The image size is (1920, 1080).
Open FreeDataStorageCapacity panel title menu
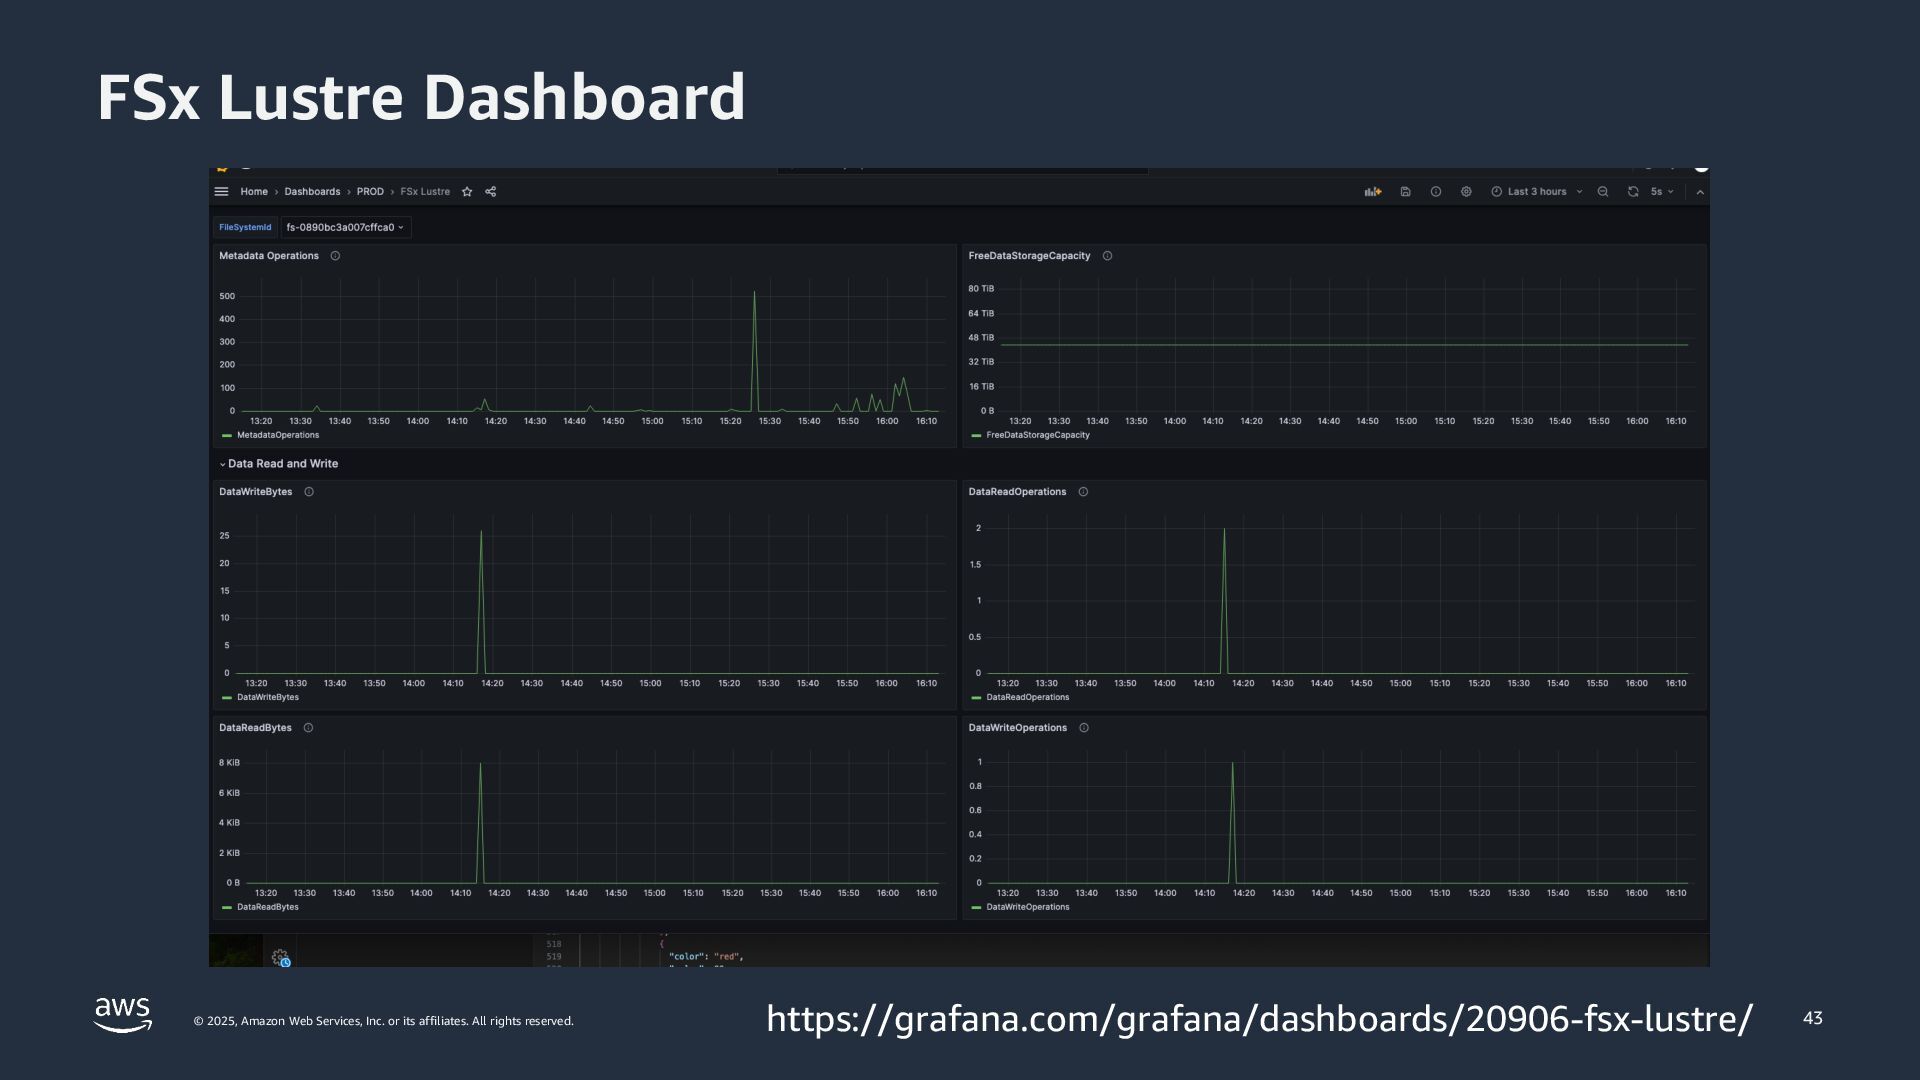[1029, 256]
